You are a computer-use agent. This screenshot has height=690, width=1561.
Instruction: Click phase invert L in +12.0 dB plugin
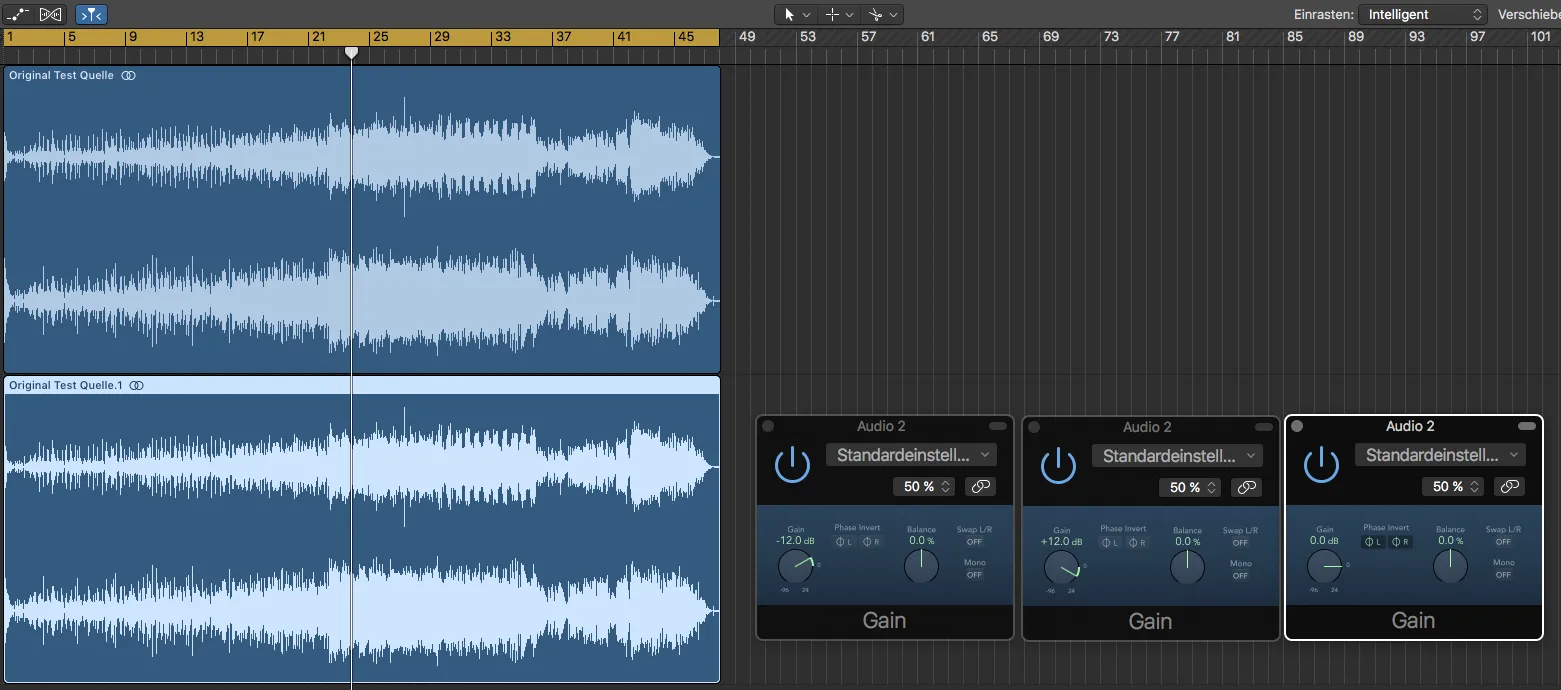tap(1112, 543)
